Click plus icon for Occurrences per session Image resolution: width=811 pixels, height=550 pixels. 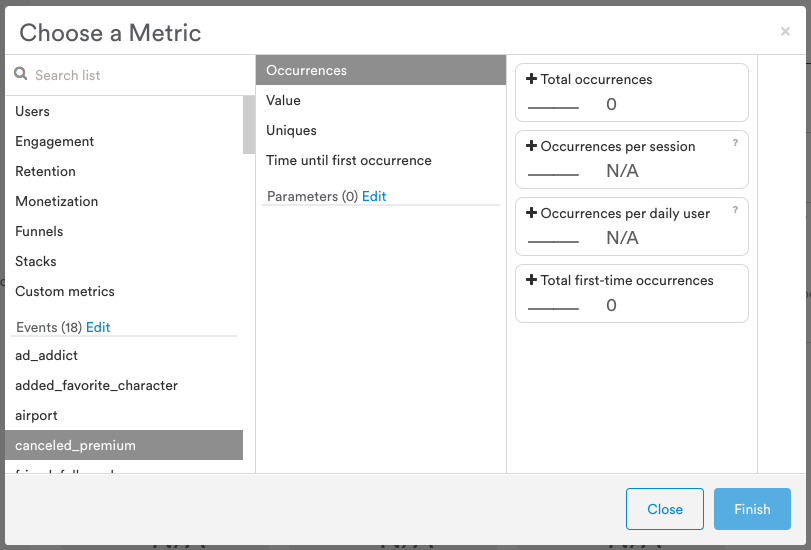pyautogui.click(x=531, y=146)
